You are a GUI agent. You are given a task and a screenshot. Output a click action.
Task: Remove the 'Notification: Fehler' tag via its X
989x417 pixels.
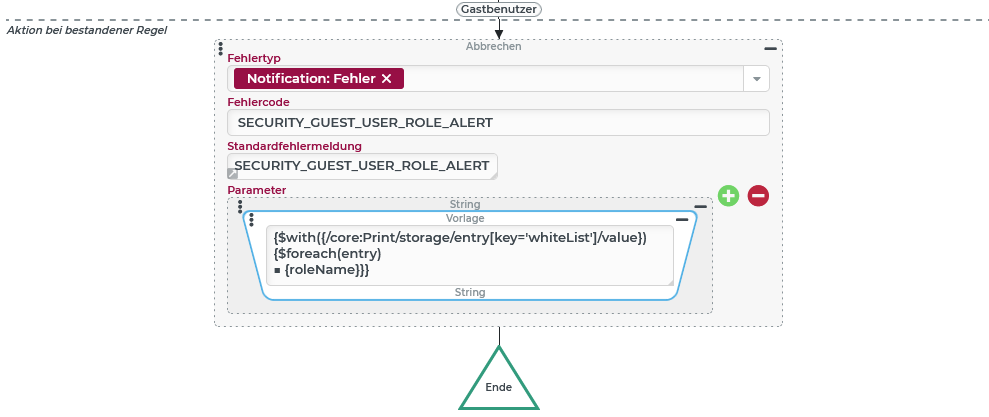(387, 79)
